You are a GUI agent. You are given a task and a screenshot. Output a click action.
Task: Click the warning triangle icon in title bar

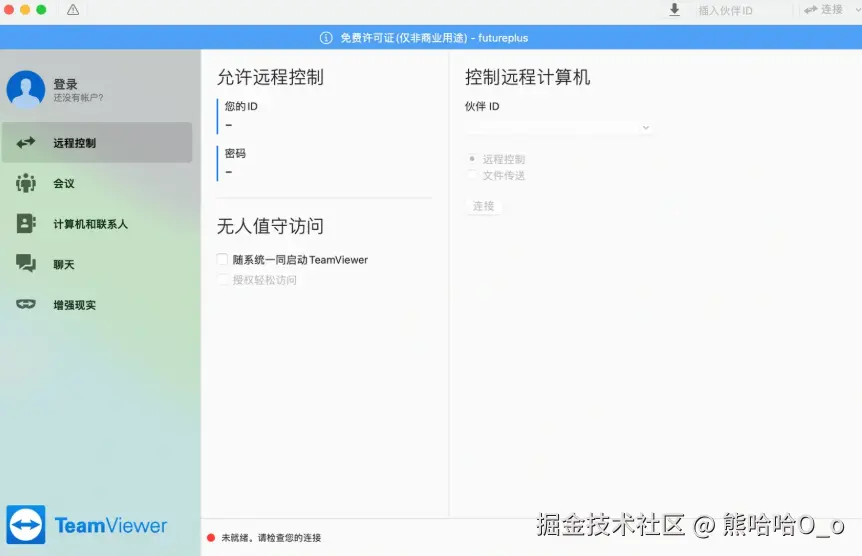coord(73,10)
